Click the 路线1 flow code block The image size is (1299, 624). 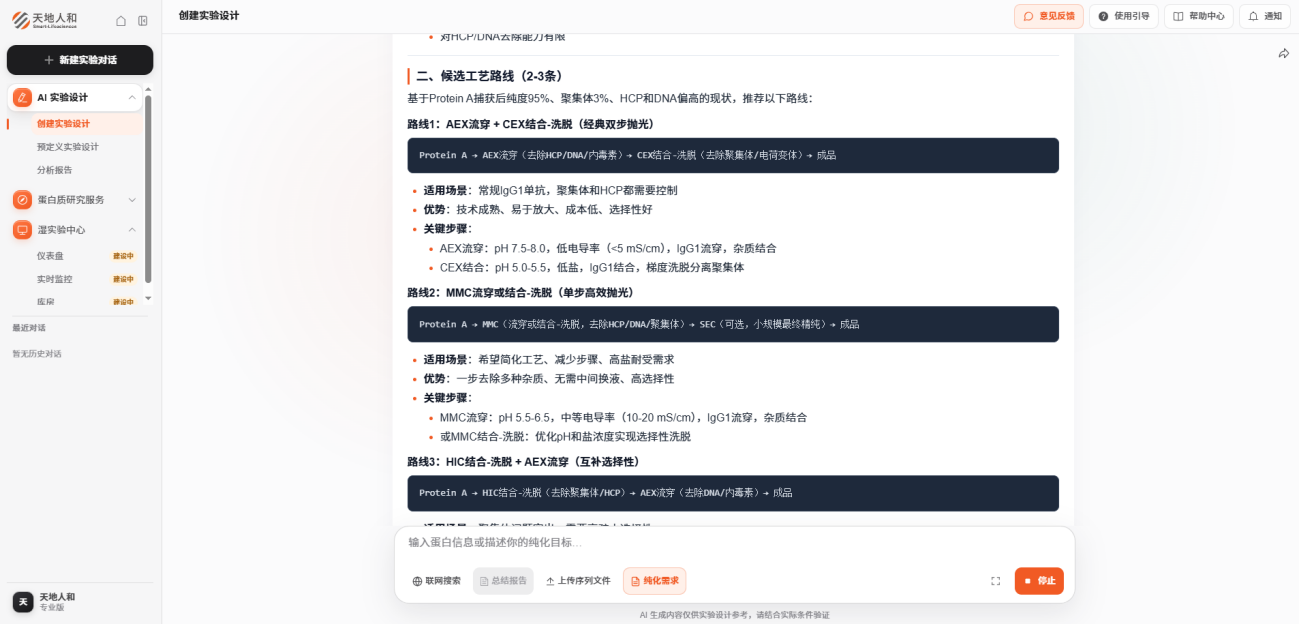click(x=733, y=155)
